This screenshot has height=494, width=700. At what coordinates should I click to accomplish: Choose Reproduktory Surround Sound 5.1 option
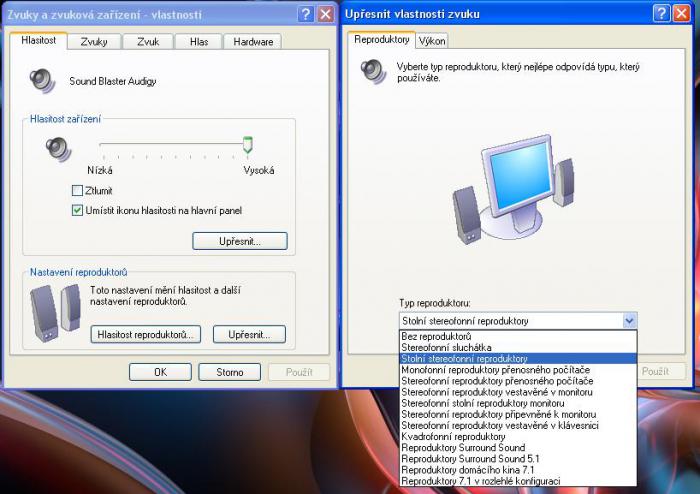(x=460, y=459)
